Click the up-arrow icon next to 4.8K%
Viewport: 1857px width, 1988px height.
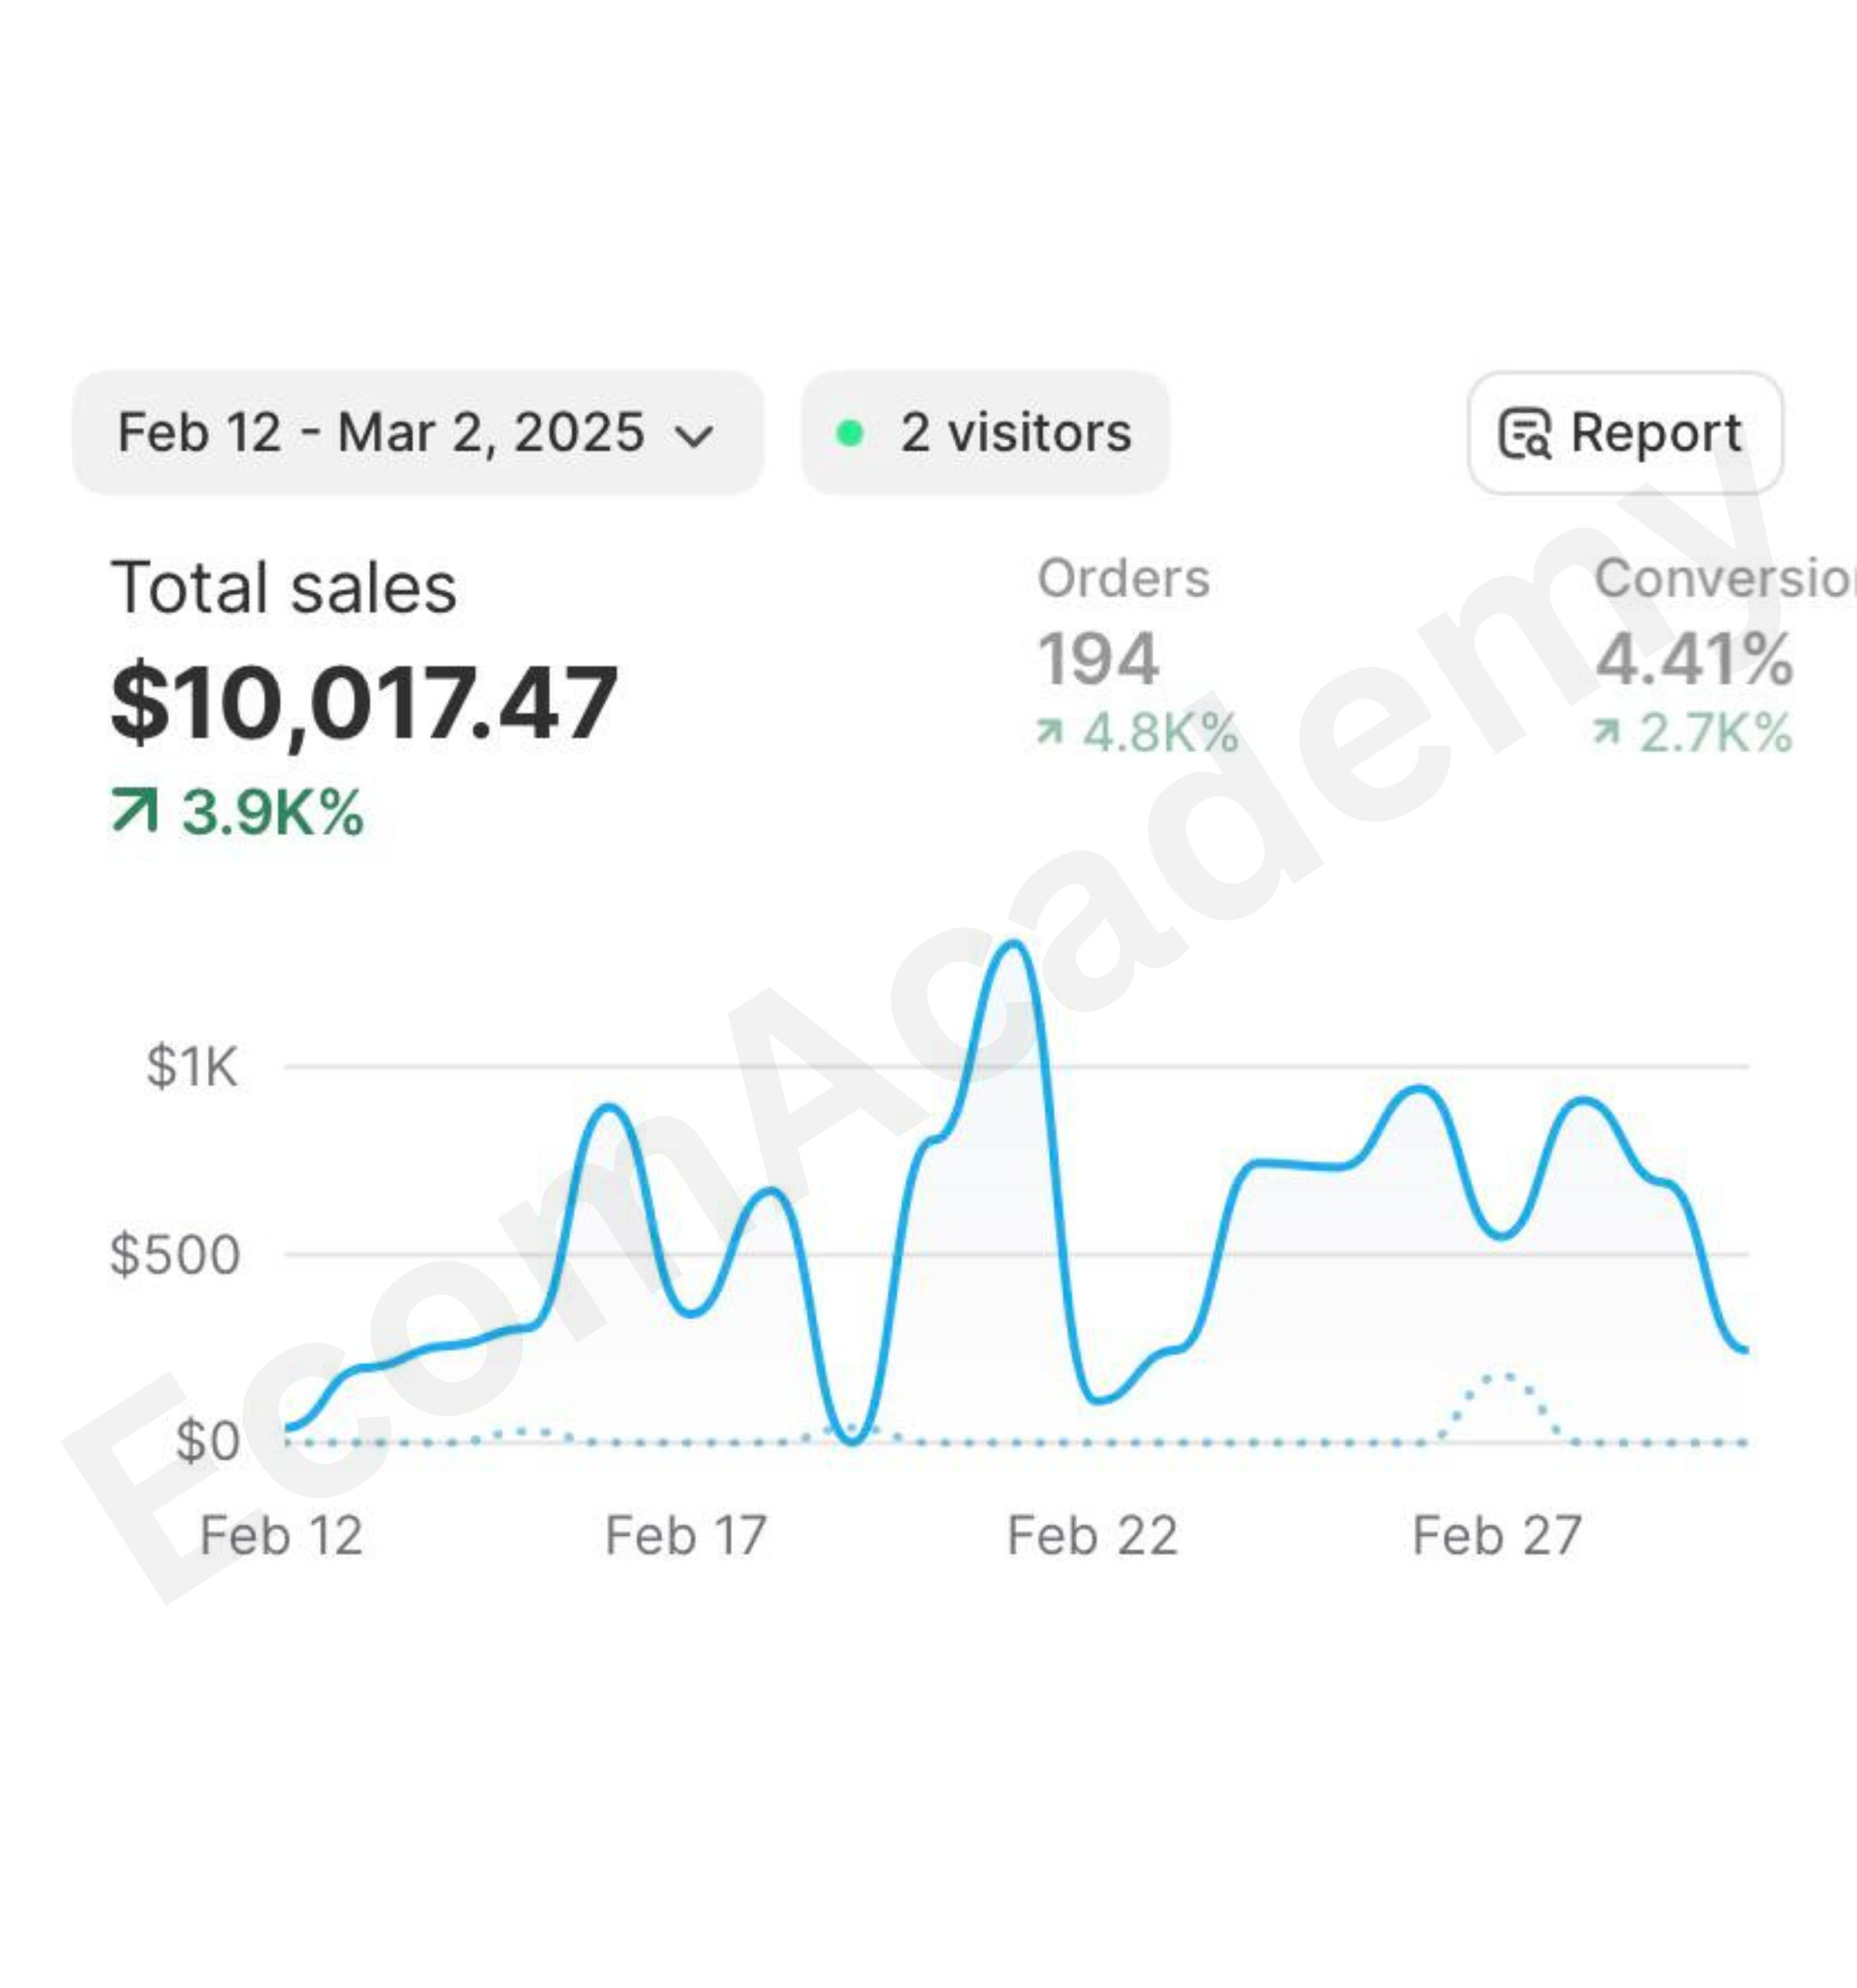1050,733
